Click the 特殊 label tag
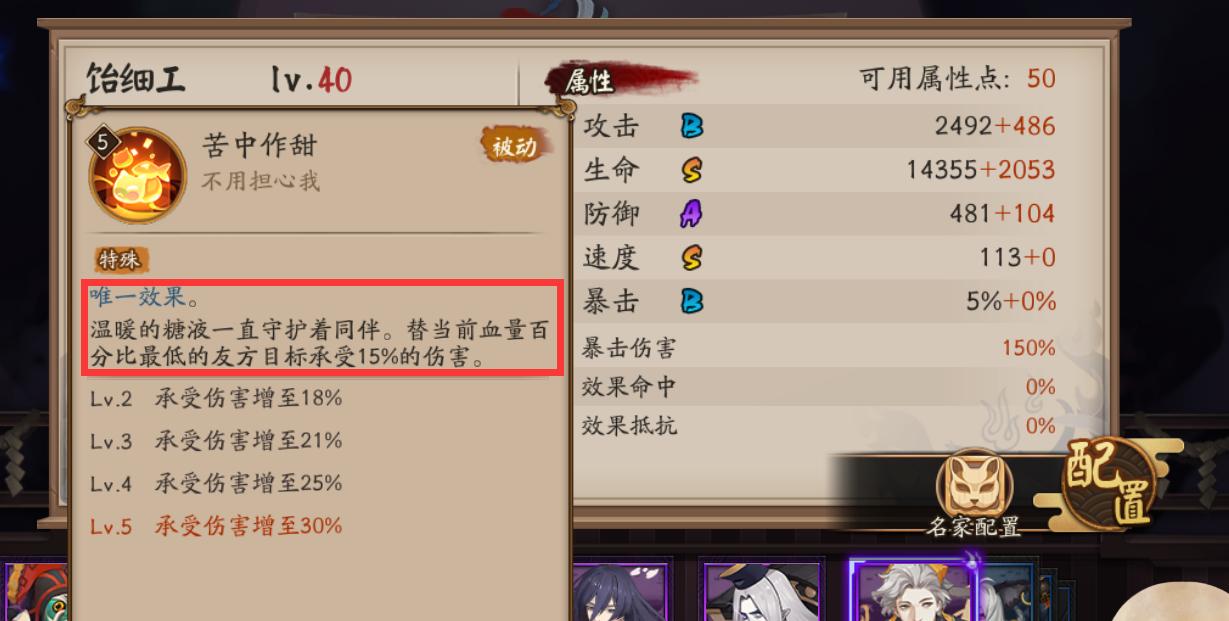The width and height of the screenshot is (1229, 621). click(121, 260)
